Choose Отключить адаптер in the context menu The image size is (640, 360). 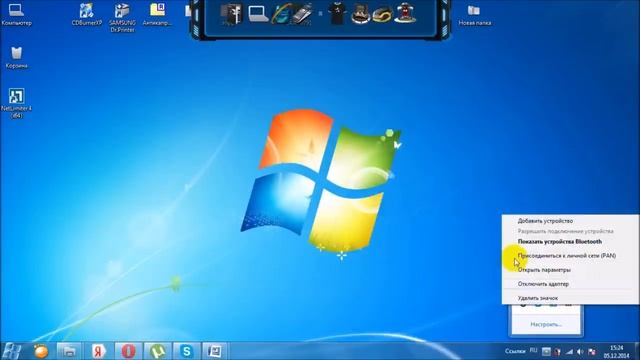[543, 284]
